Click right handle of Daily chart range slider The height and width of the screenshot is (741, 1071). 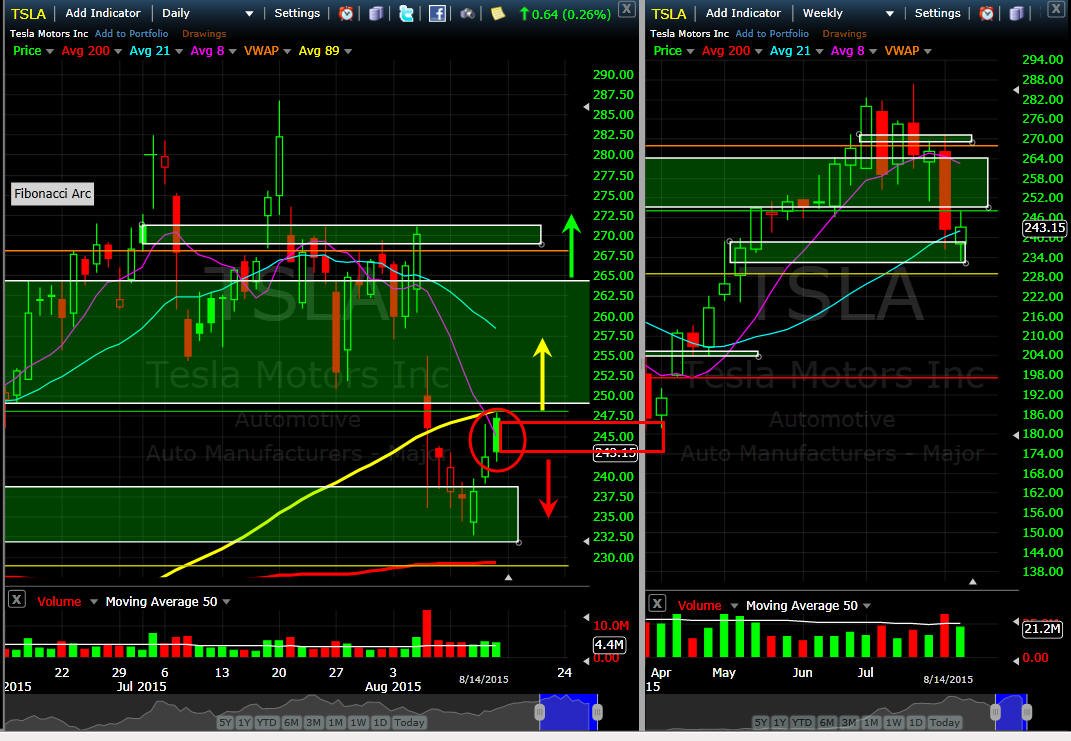(598, 713)
